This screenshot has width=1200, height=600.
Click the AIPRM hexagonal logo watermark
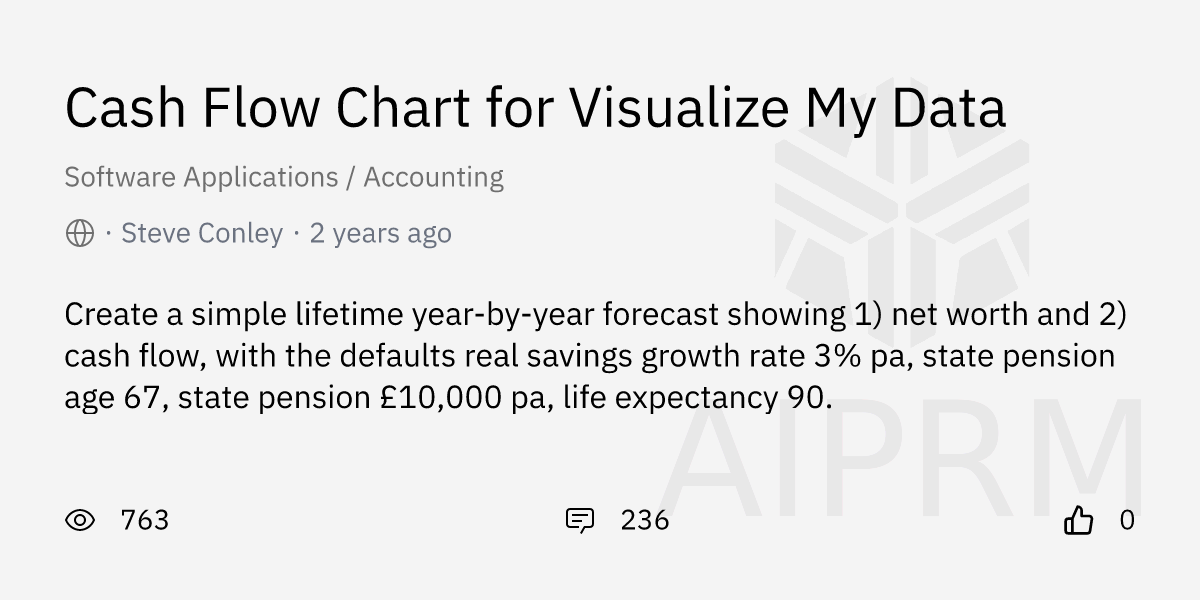point(903,216)
